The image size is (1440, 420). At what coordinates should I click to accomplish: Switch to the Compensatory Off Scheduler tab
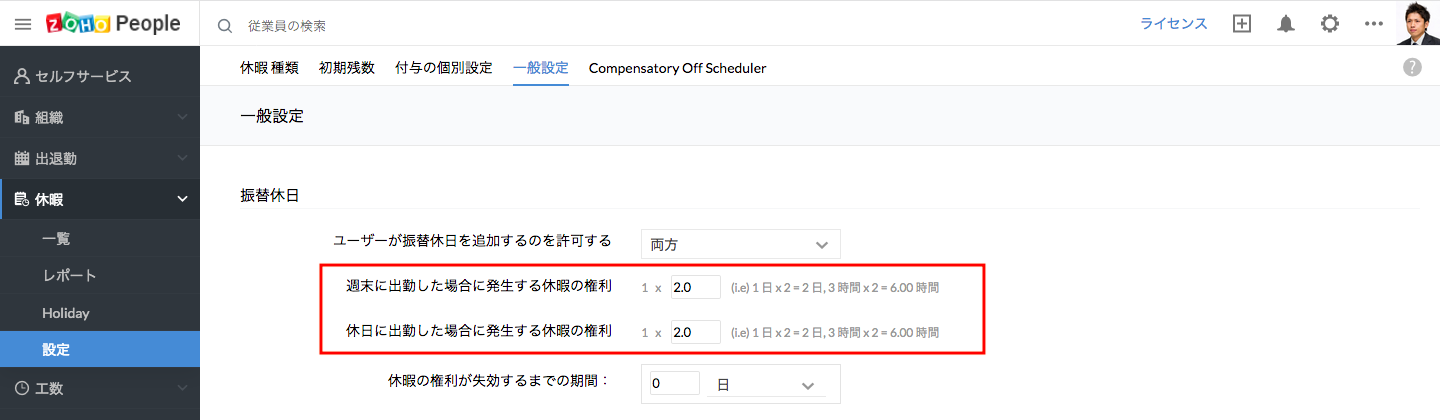point(677,68)
